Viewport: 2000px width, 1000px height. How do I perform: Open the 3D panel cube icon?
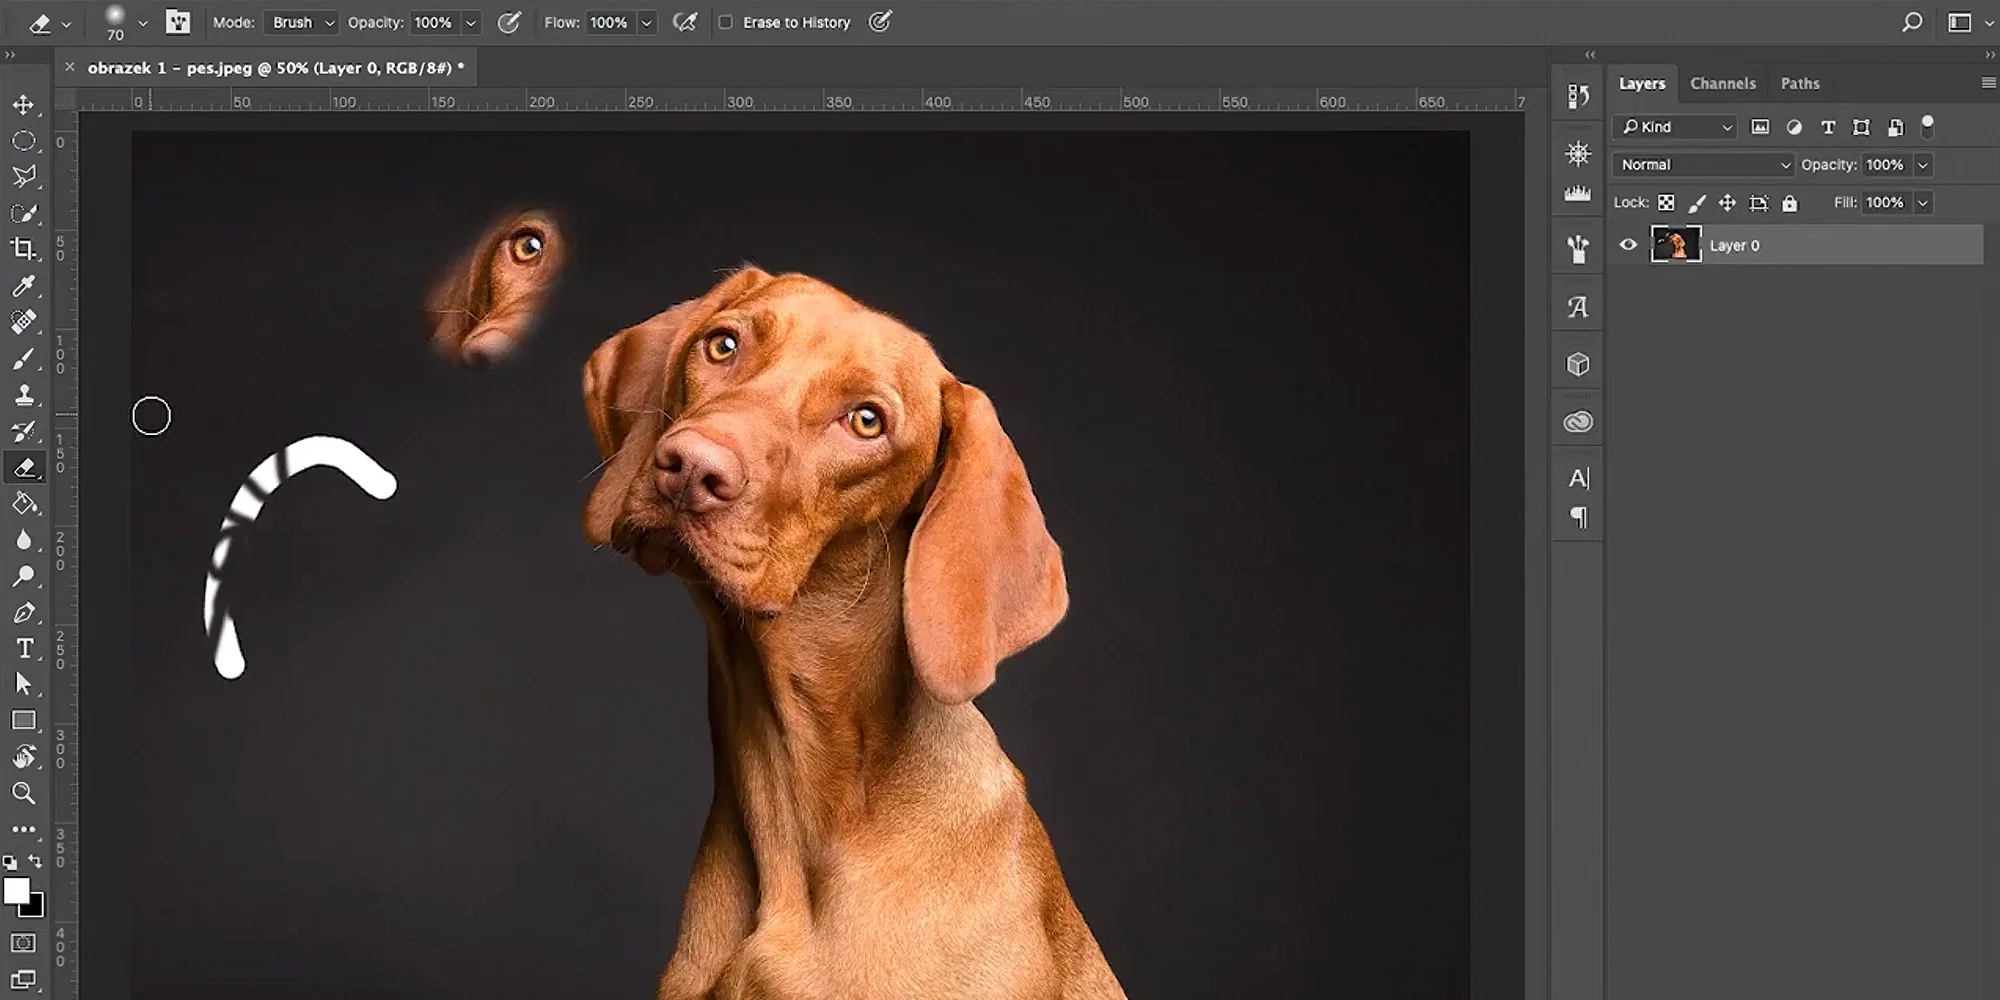pyautogui.click(x=1578, y=364)
